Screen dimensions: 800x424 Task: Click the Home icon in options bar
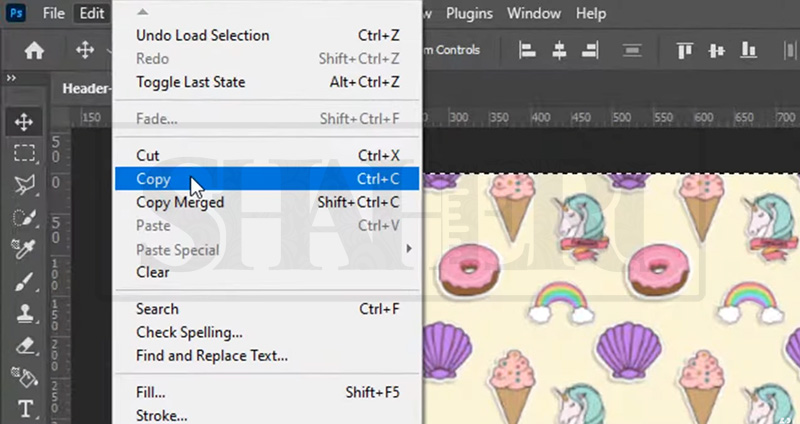(x=34, y=50)
